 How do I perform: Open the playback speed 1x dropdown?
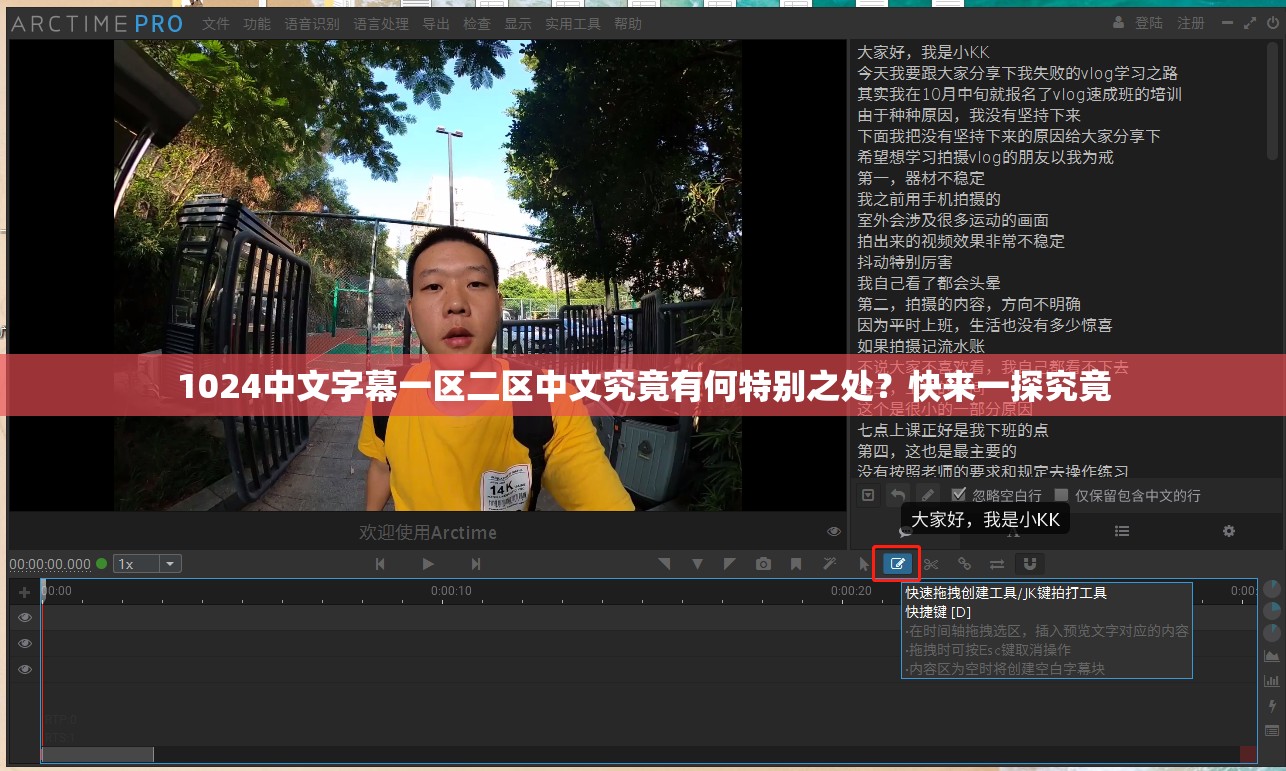point(147,564)
